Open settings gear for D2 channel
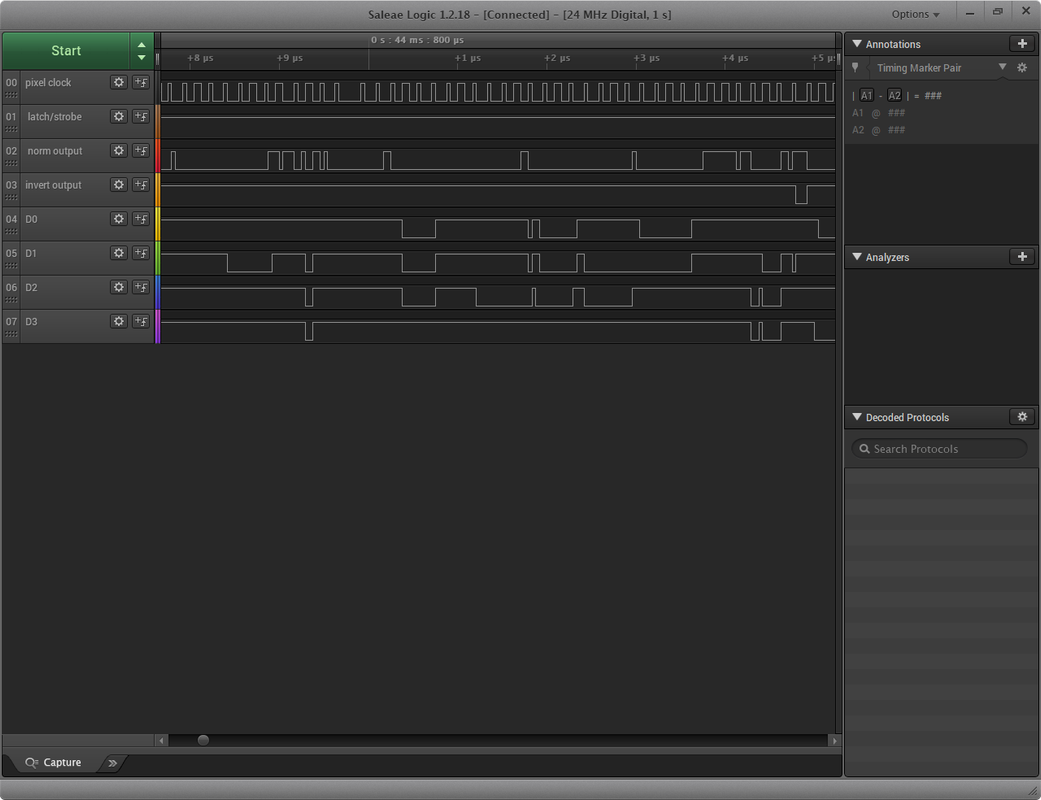Image resolution: width=1041 pixels, height=800 pixels. 119,287
